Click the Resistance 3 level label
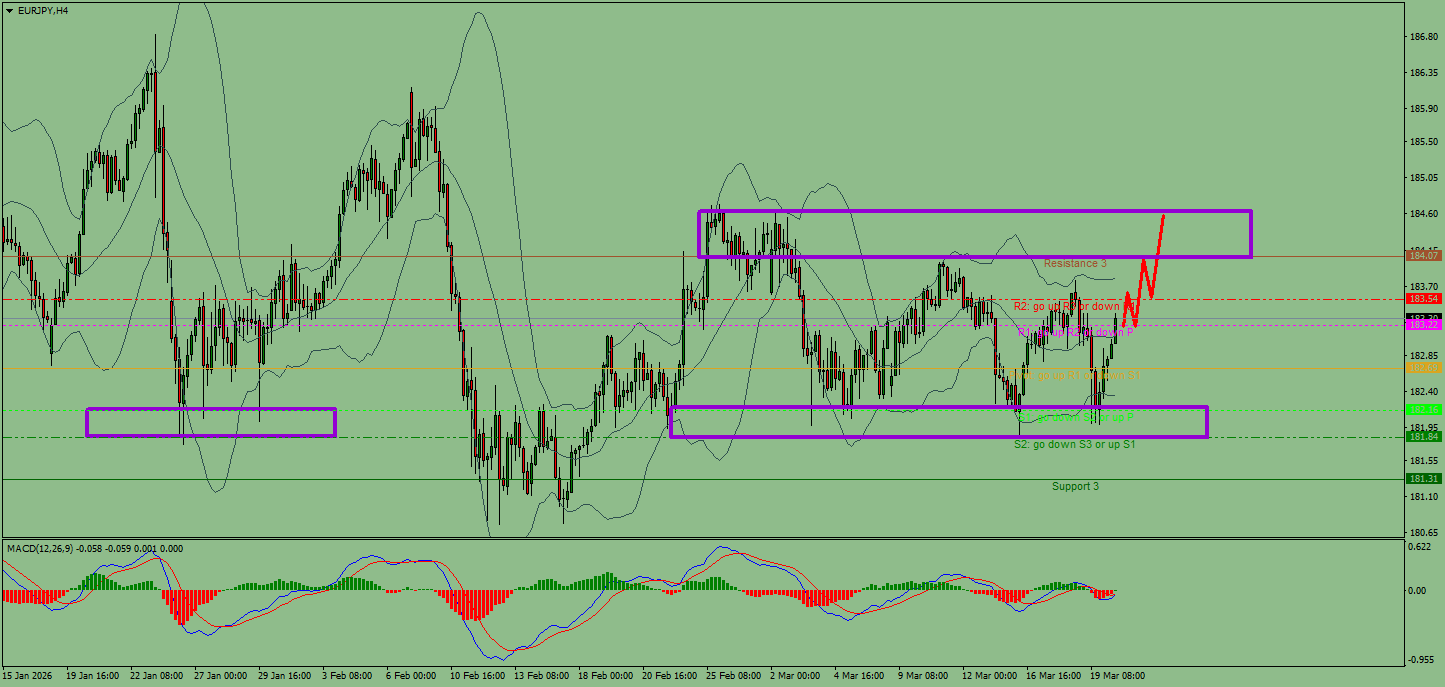This screenshot has width=1445, height=687. 1075,263
